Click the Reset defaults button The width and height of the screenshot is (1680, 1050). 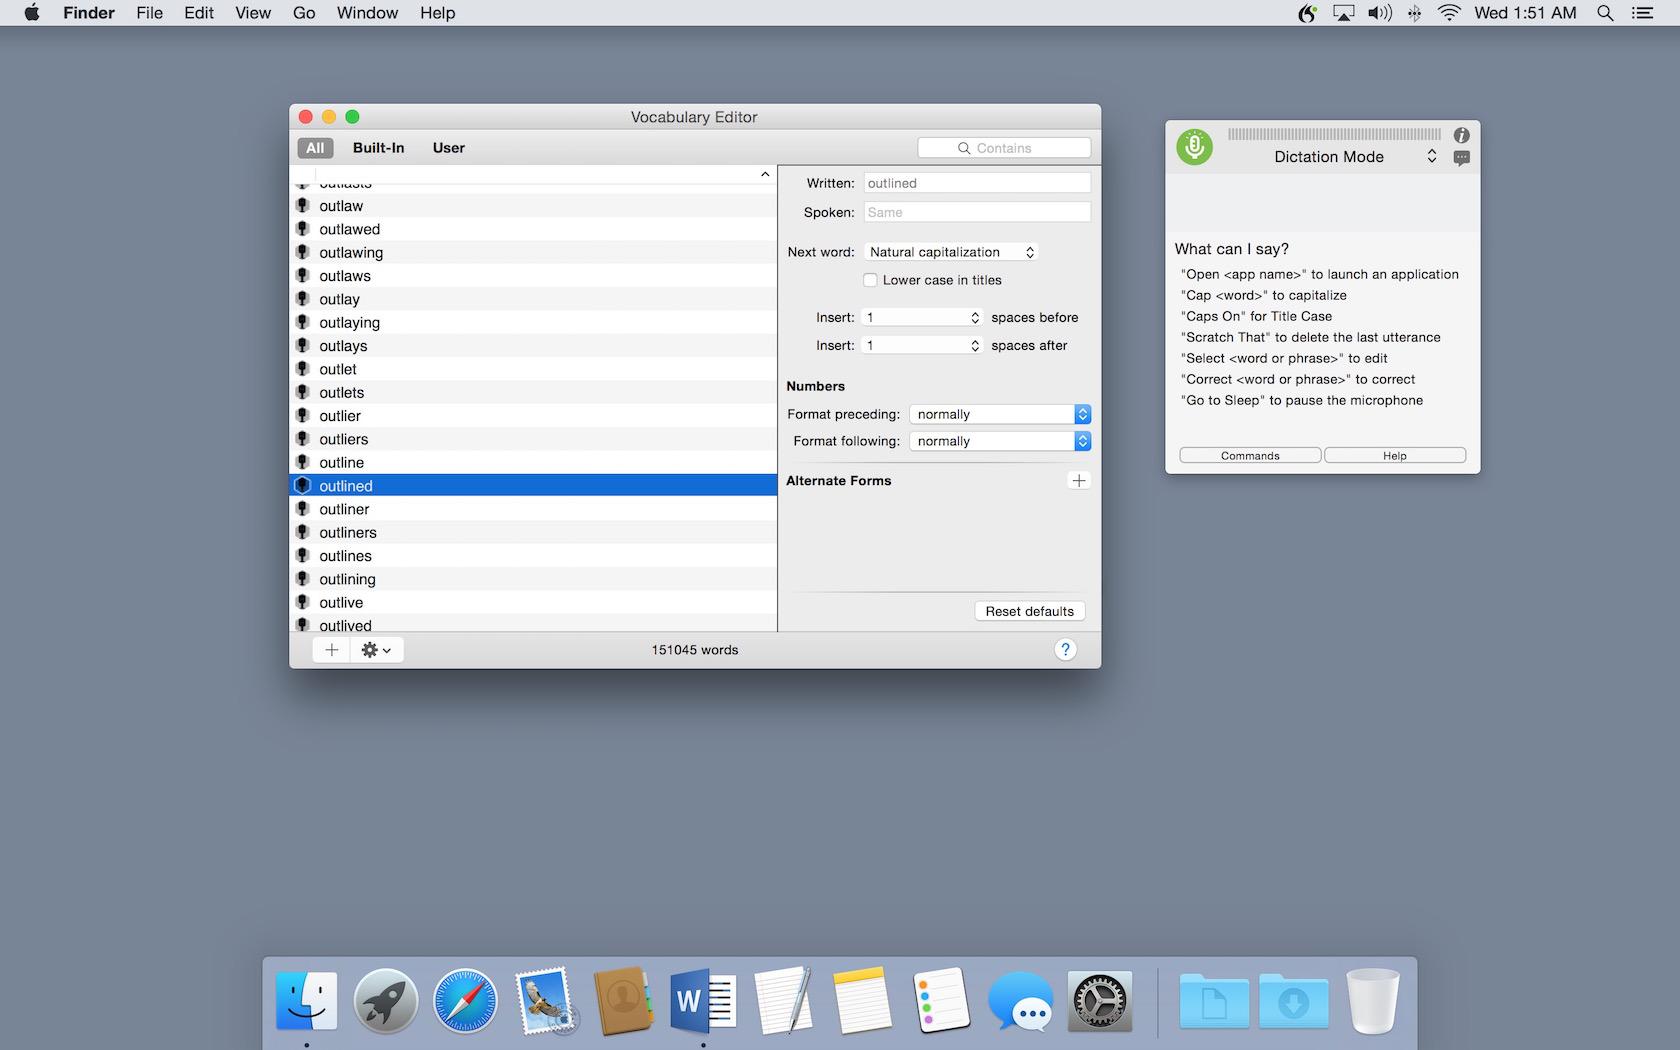[x=1029, y=611]
